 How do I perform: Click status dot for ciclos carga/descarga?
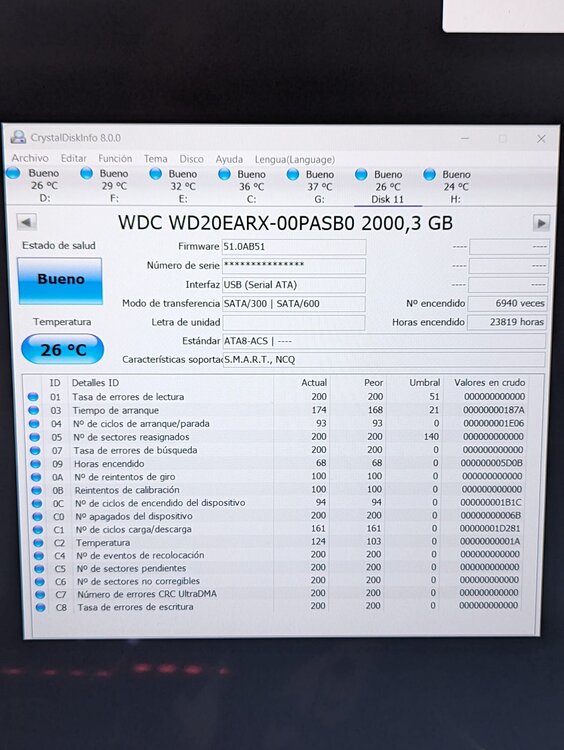[x=38, y=529]
